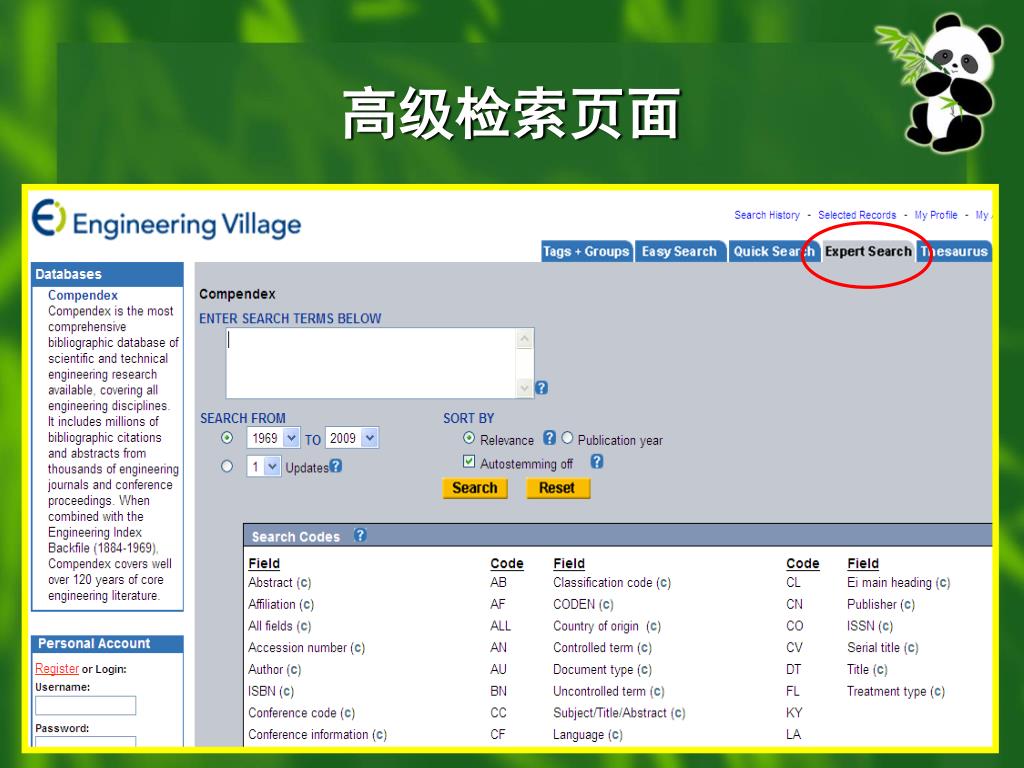Viewport: 1024px width, 768px height.
Task: Click the (c) link beside Treatment type
Action: (x=938, y=691)
